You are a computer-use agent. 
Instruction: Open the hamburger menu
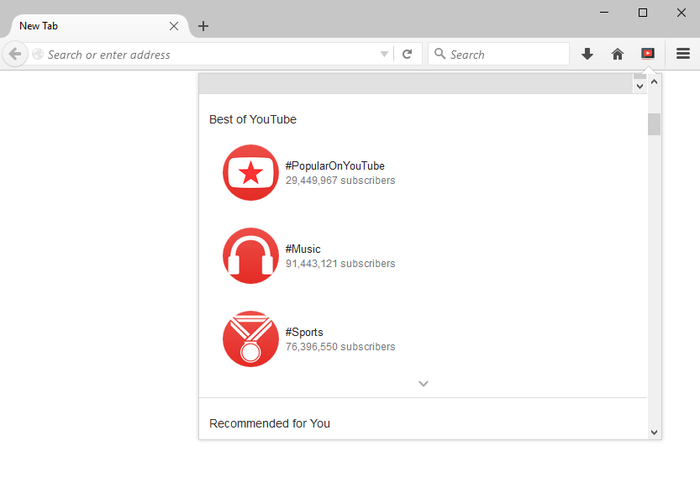[x=683, y=54]
